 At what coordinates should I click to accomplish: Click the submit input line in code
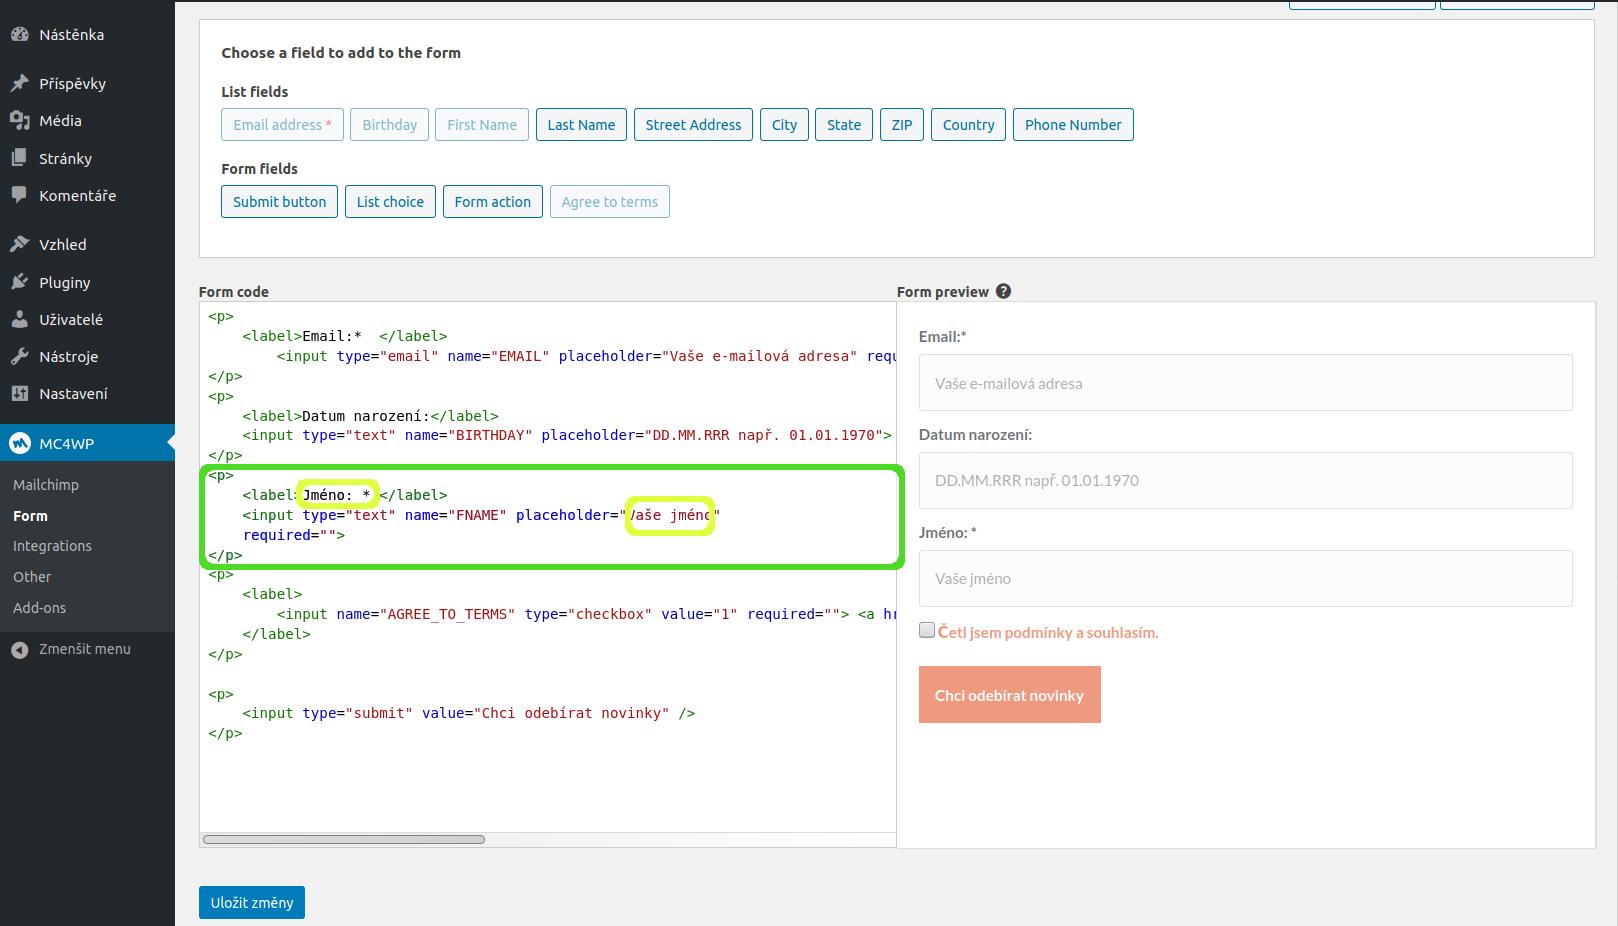[469, 713]
